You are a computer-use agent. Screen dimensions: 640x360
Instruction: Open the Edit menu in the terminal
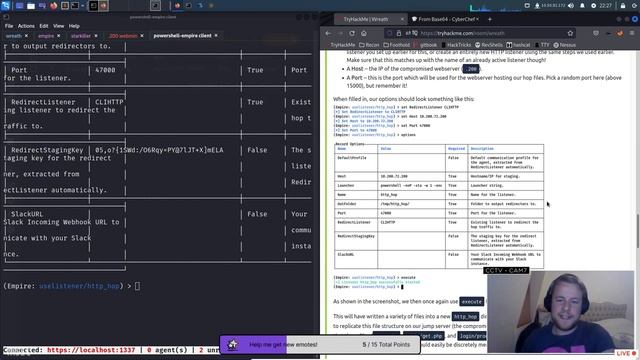pos(44,26)
